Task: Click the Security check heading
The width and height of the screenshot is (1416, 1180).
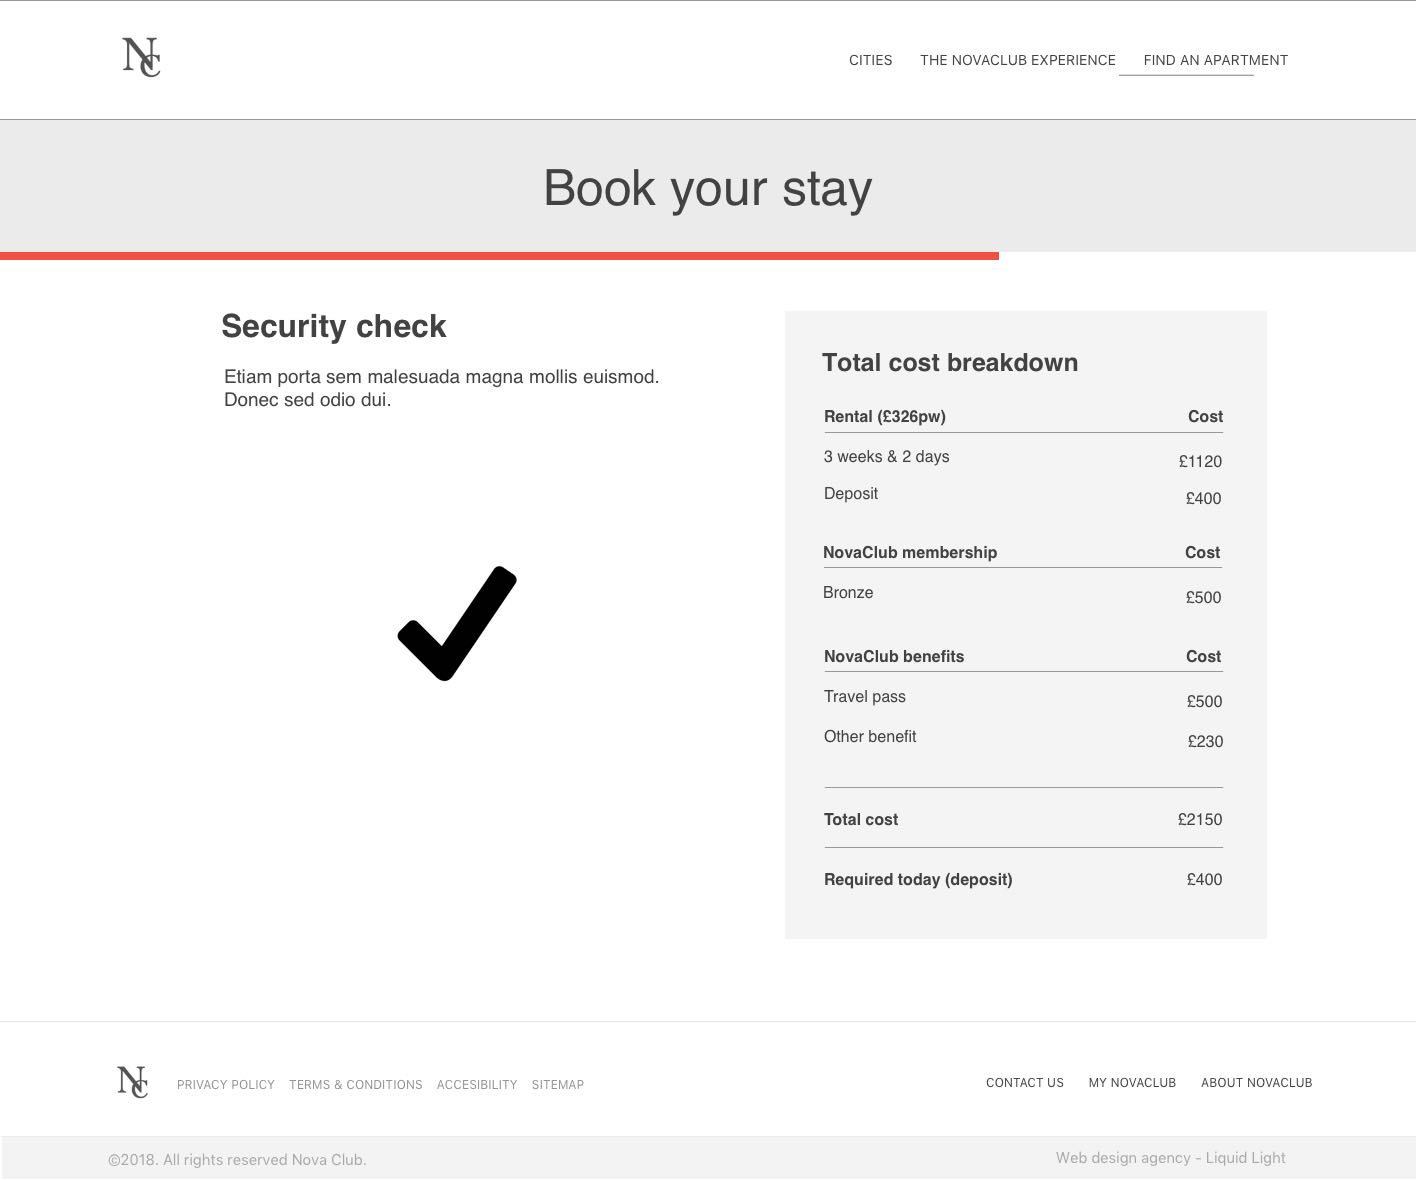Action: point(334,326)
